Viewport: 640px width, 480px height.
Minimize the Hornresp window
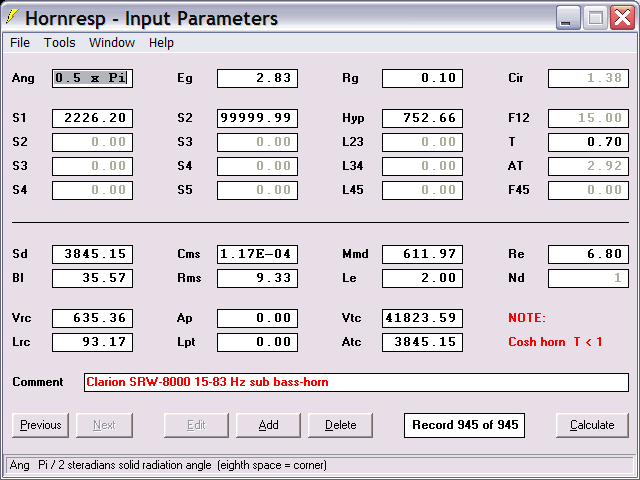point(568,18)
